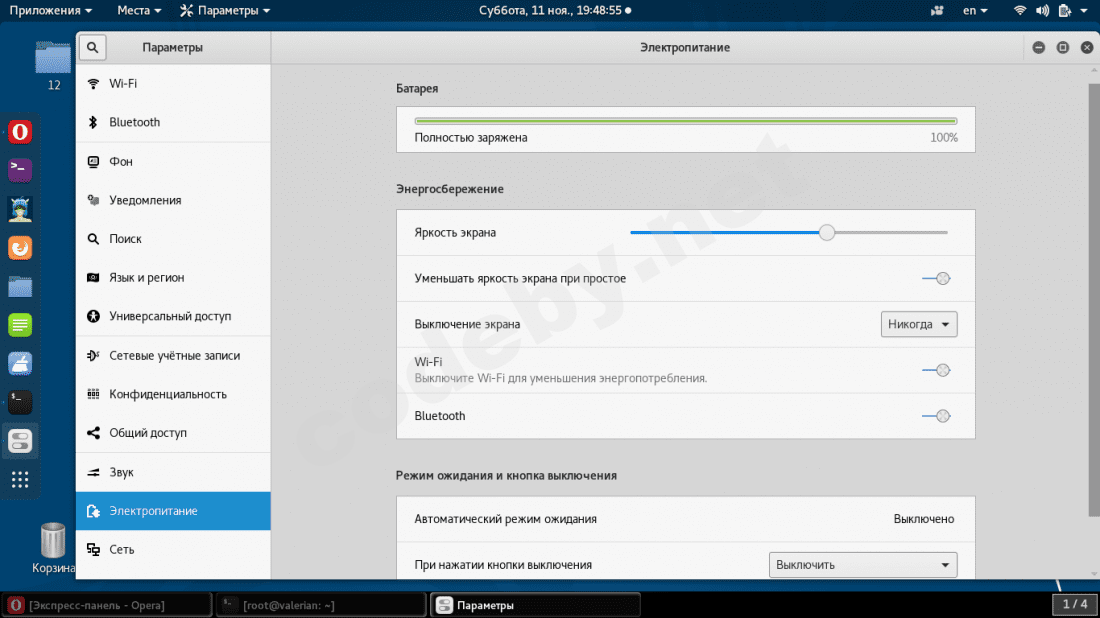Click the battery charge progress bar

coord(685,121)
